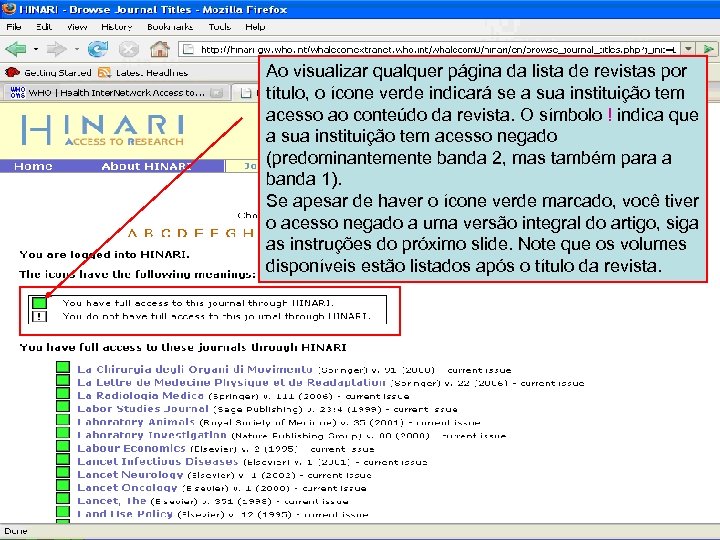Open the address bar history dropdown
The height and width of the screenshot is (540, 720).
pos(688,49)
